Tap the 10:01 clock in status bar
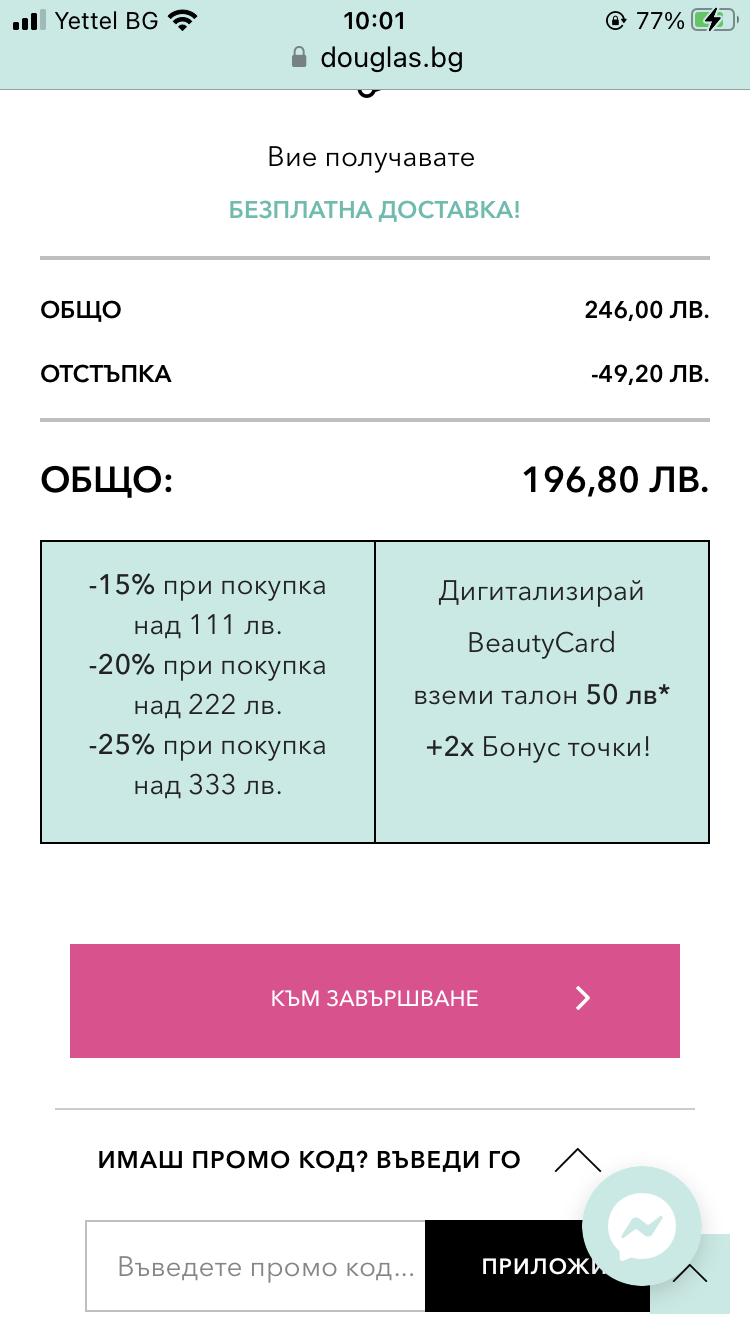Image resolution: width=750 pixels, height=1334 pixels. click(x=374, y=21)
